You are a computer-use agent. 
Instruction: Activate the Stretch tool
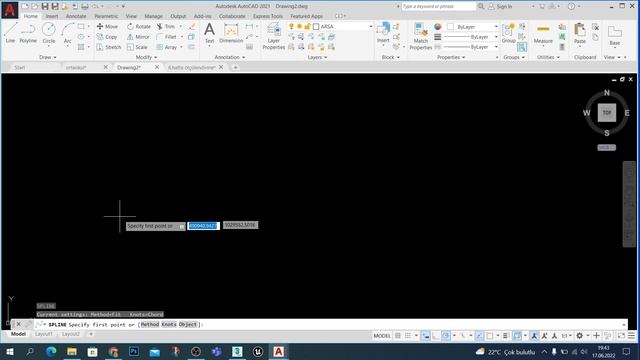[x=109, y=47]
